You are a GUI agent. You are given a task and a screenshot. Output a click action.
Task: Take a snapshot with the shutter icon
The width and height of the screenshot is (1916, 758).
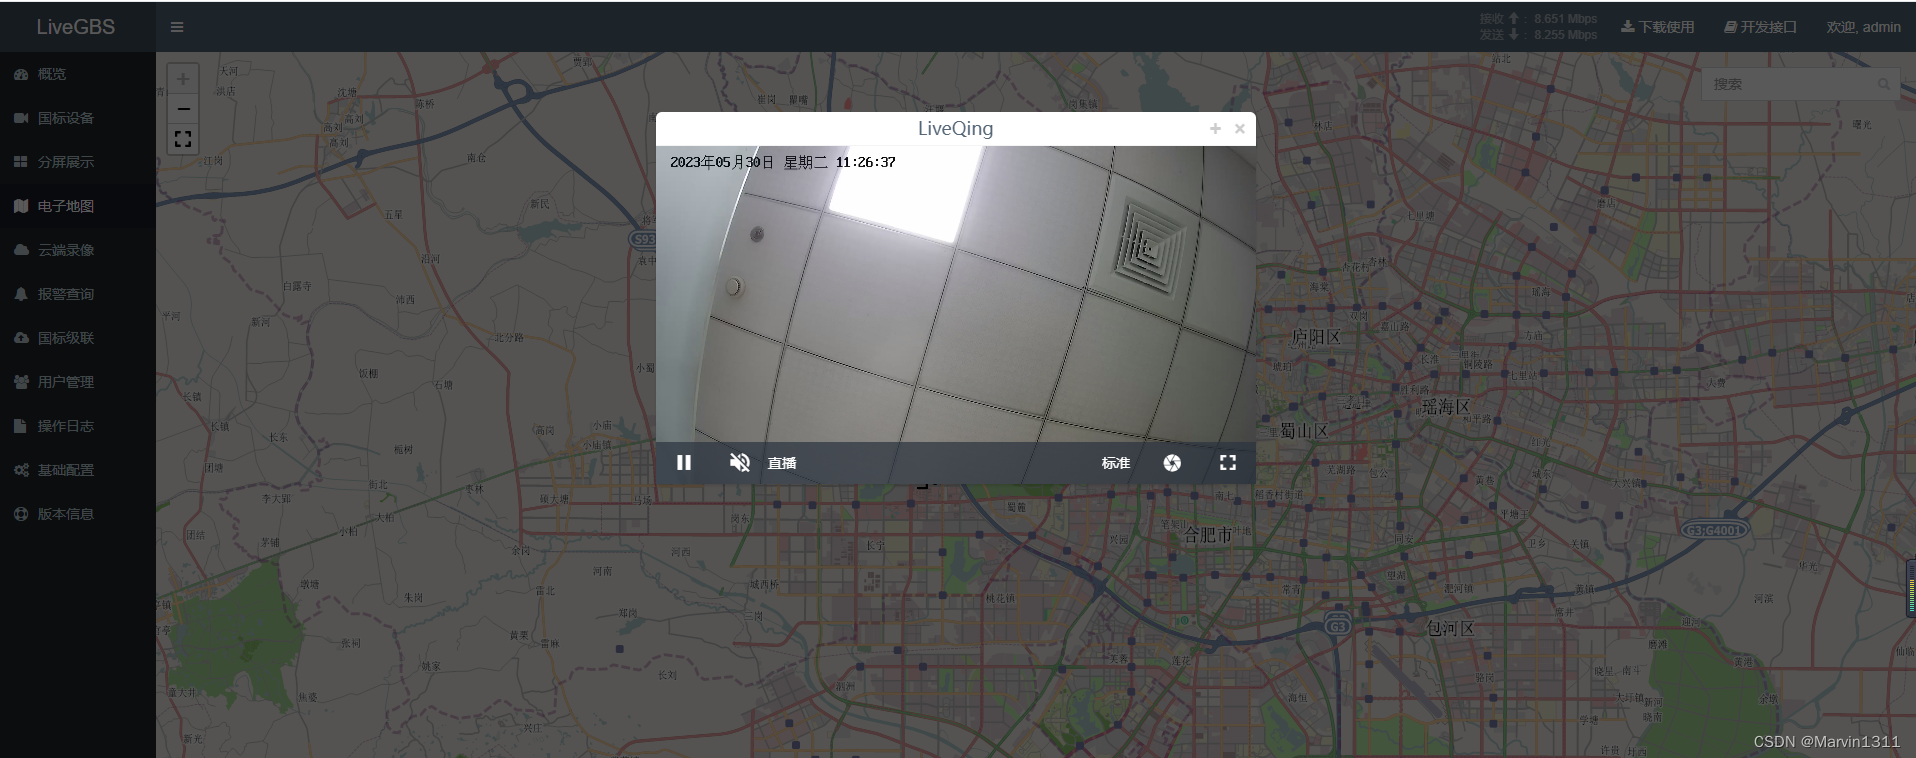pos(1172,463)
